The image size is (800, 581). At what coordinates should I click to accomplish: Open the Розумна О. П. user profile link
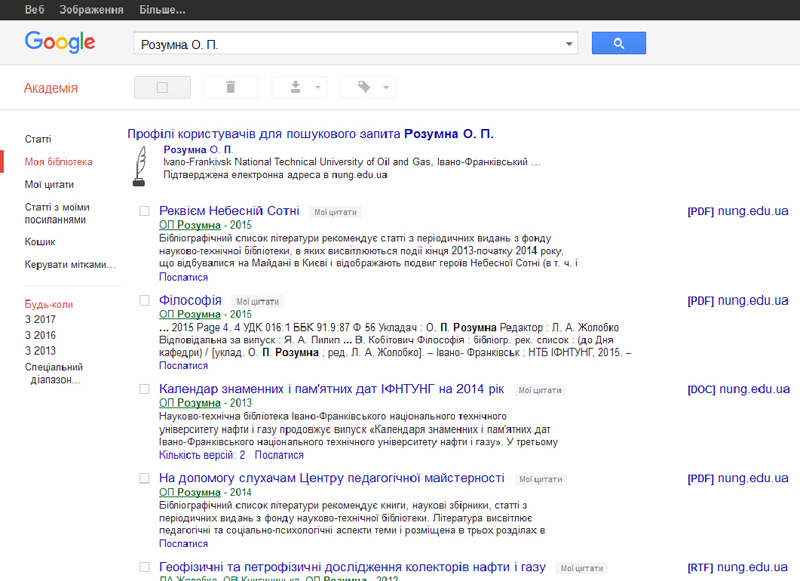point(198,149)
